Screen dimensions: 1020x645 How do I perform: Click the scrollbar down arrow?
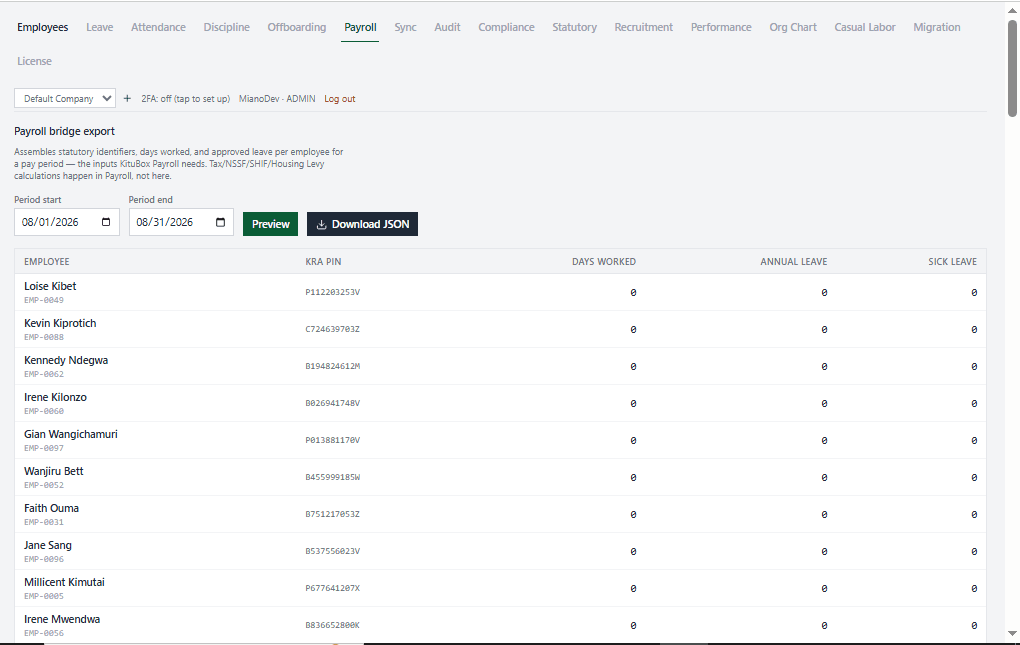[x=1012, y=633]
